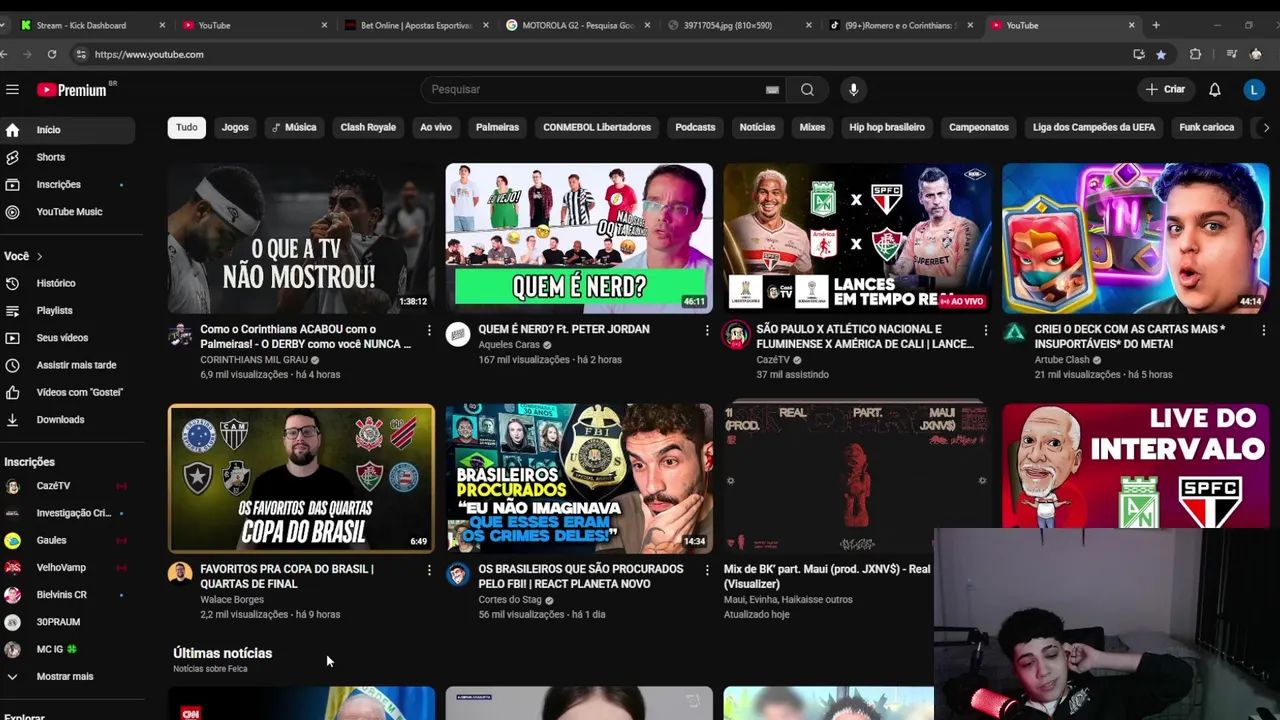Screen dimensions: 1280x720
Task: Open Downloads in sidebar
Action: click(67, 420)
